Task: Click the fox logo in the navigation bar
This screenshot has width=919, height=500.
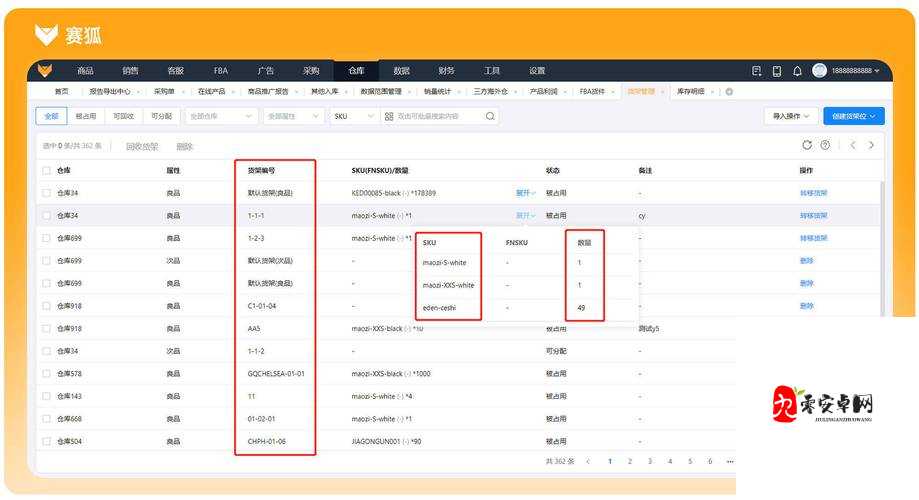Action: (45, 70)
